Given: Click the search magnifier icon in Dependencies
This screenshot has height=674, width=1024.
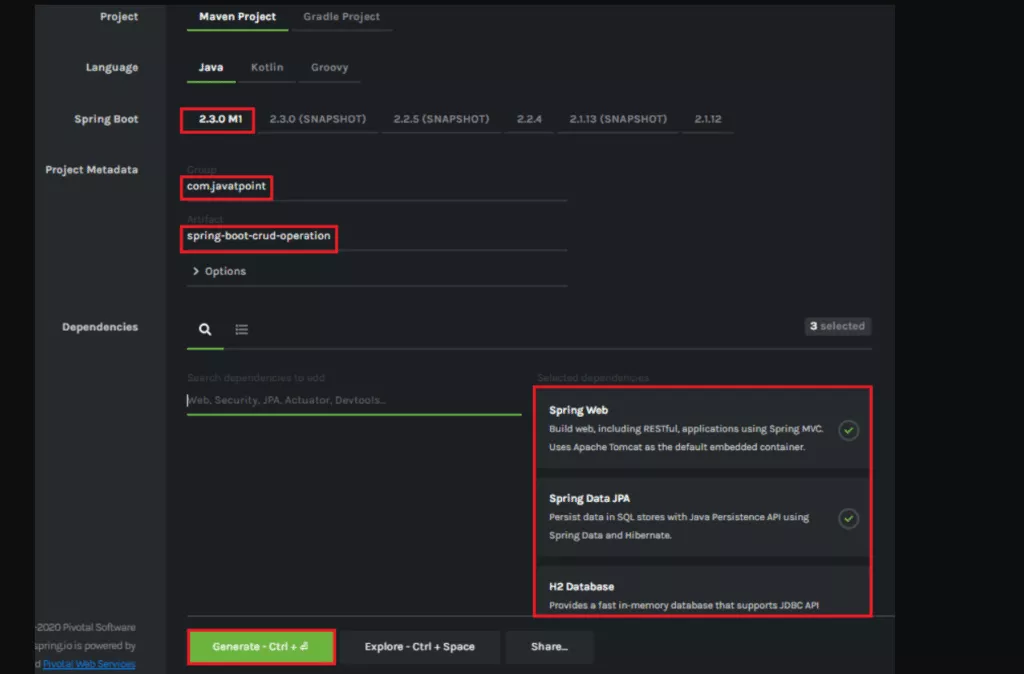Looking at the screenshot, I should click(205, 329).
